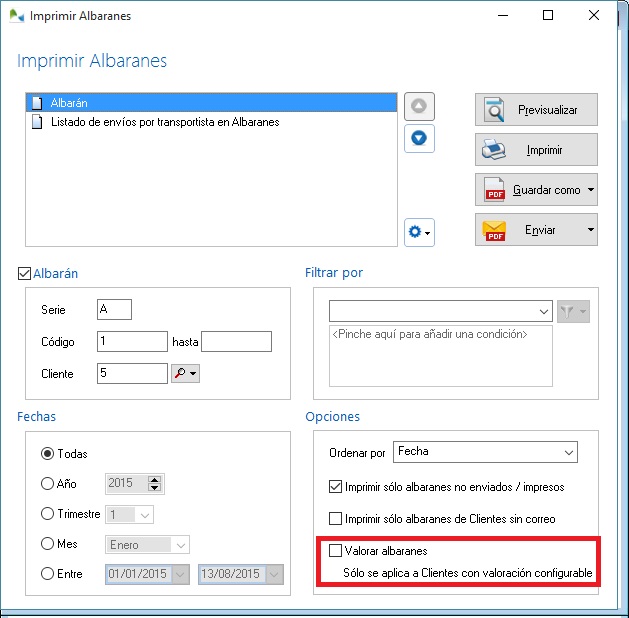Uncheck Imprimir sólo albaranes no enviados
629x618 pixels.
pyautogui.click(x=336, y=487)
